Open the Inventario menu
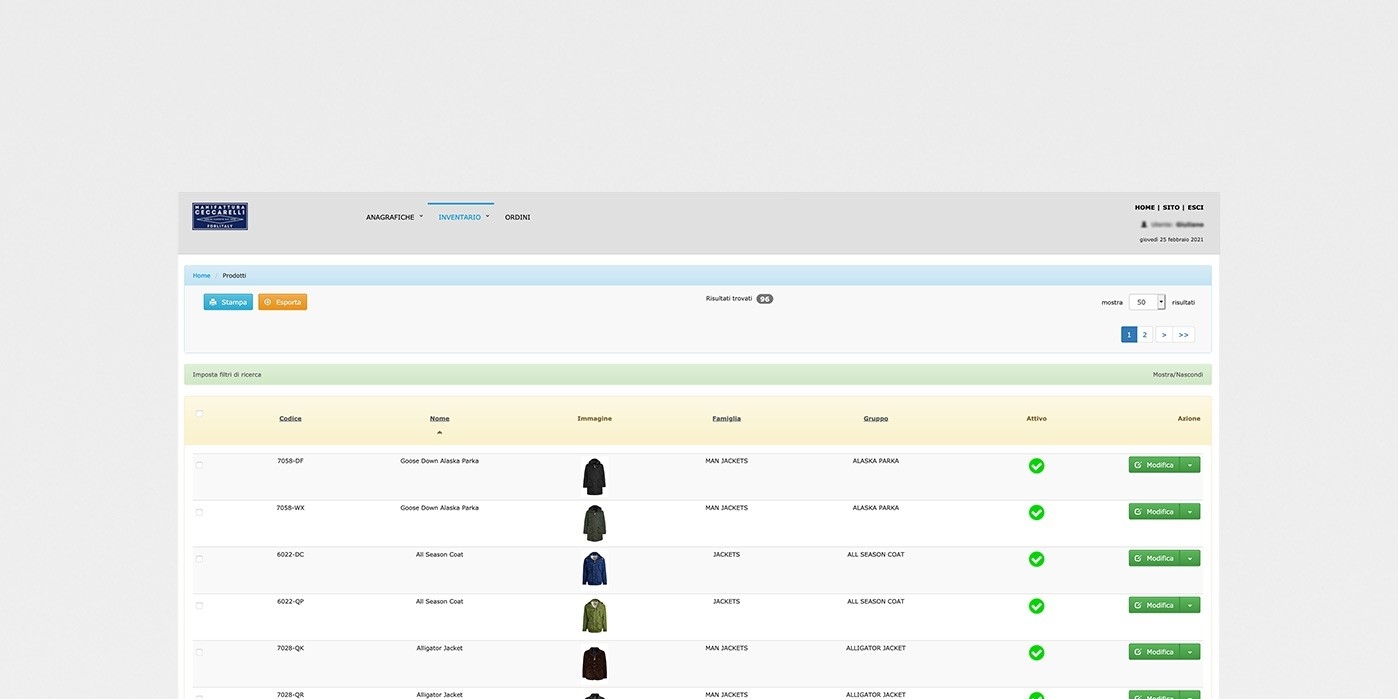This screenshot has height=699, width=1398. [463, 217]
